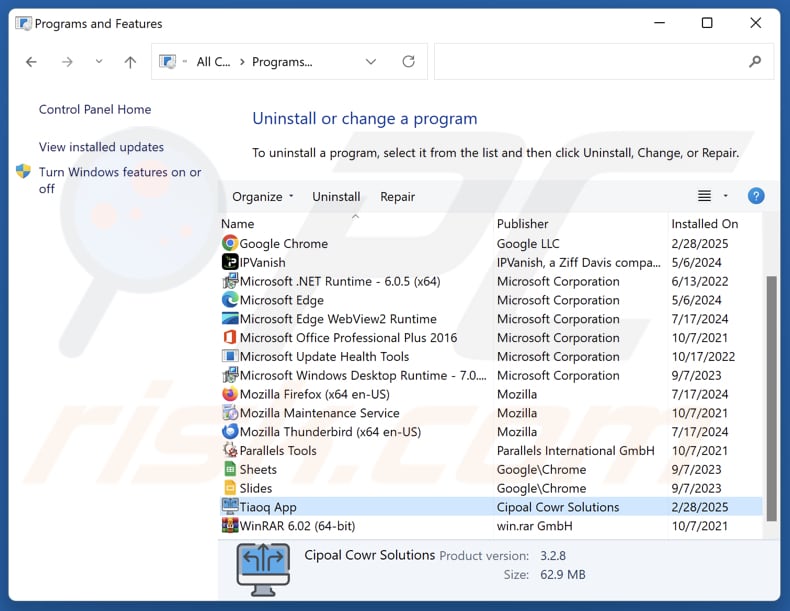Select Microsoft Office Professional Plus 2016
790x611 pixels.
click(x=348, y=337)
